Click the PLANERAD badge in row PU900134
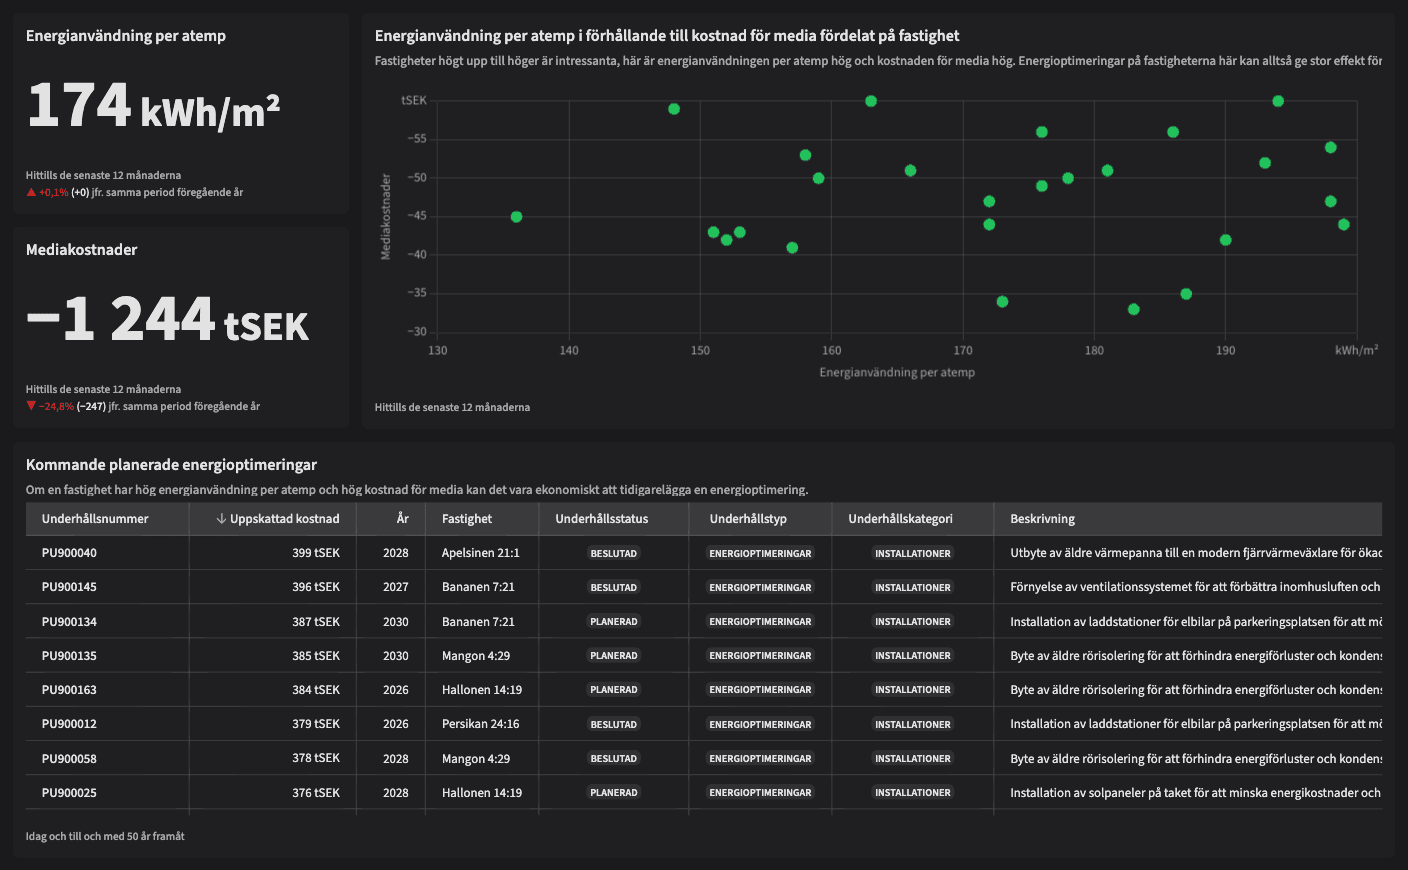This screenshot has height=870, width=1408. pos(613,622)
